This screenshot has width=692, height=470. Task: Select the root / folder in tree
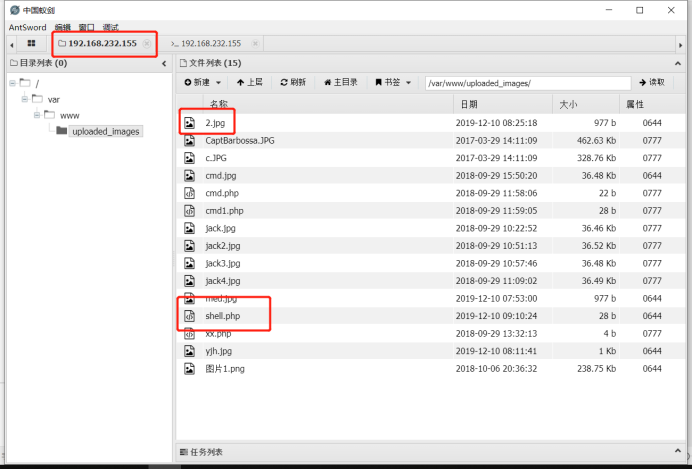tap(30, 83)
